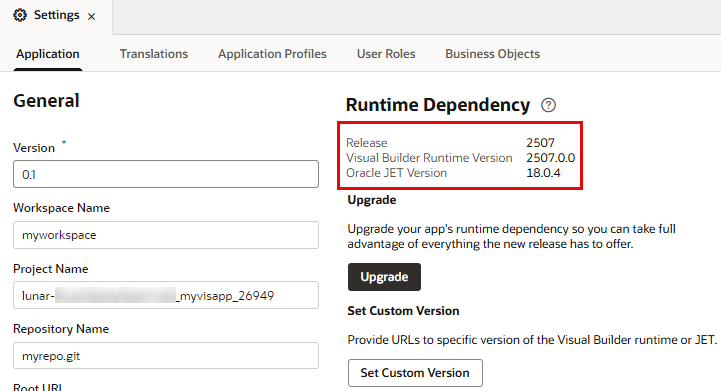Image resolution: width=721 pixels, height=391 pixels.
Task: Select Visual Builder Runtime Version 2507.0.0
Action: (x=550, y=158)
